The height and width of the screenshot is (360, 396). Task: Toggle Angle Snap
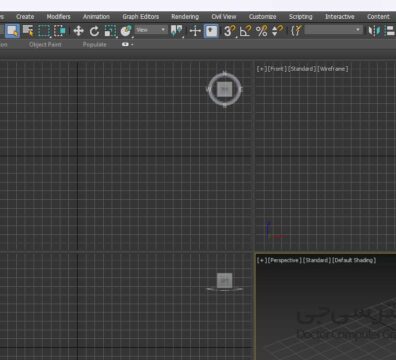click(x=246, y=31)
